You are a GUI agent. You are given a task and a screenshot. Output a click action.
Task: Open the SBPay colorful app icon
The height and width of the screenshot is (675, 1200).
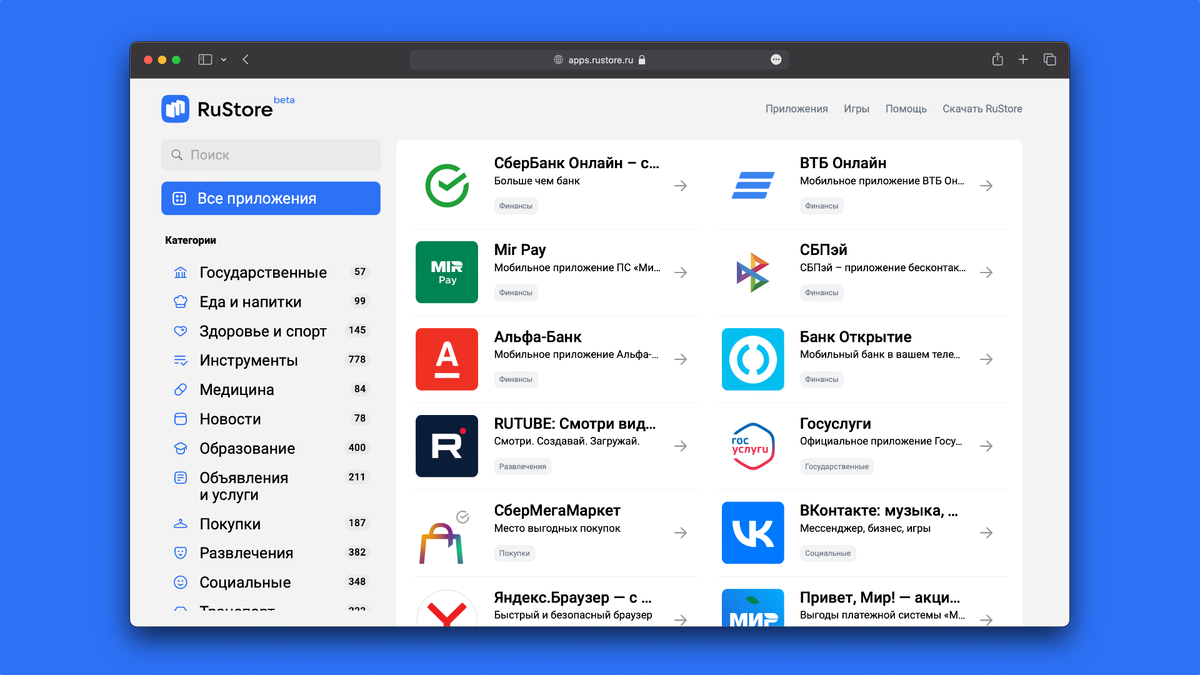pyautogui.click(x=753, y=272)
